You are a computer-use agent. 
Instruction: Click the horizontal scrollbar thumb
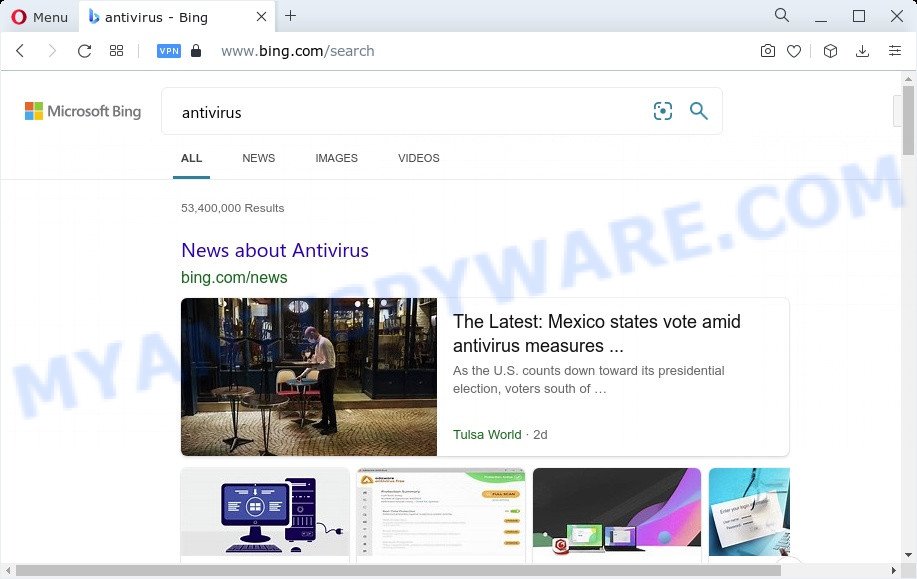[x=398, y=570]
